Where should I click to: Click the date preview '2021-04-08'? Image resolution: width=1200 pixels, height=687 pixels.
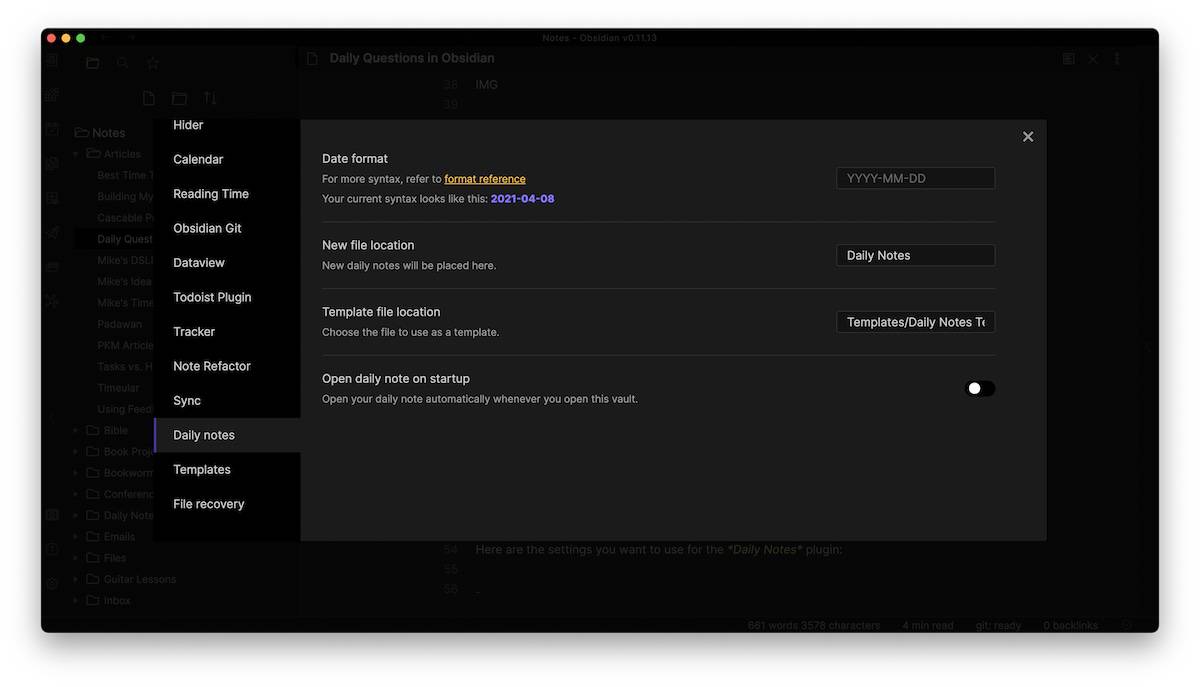point(522,199)
